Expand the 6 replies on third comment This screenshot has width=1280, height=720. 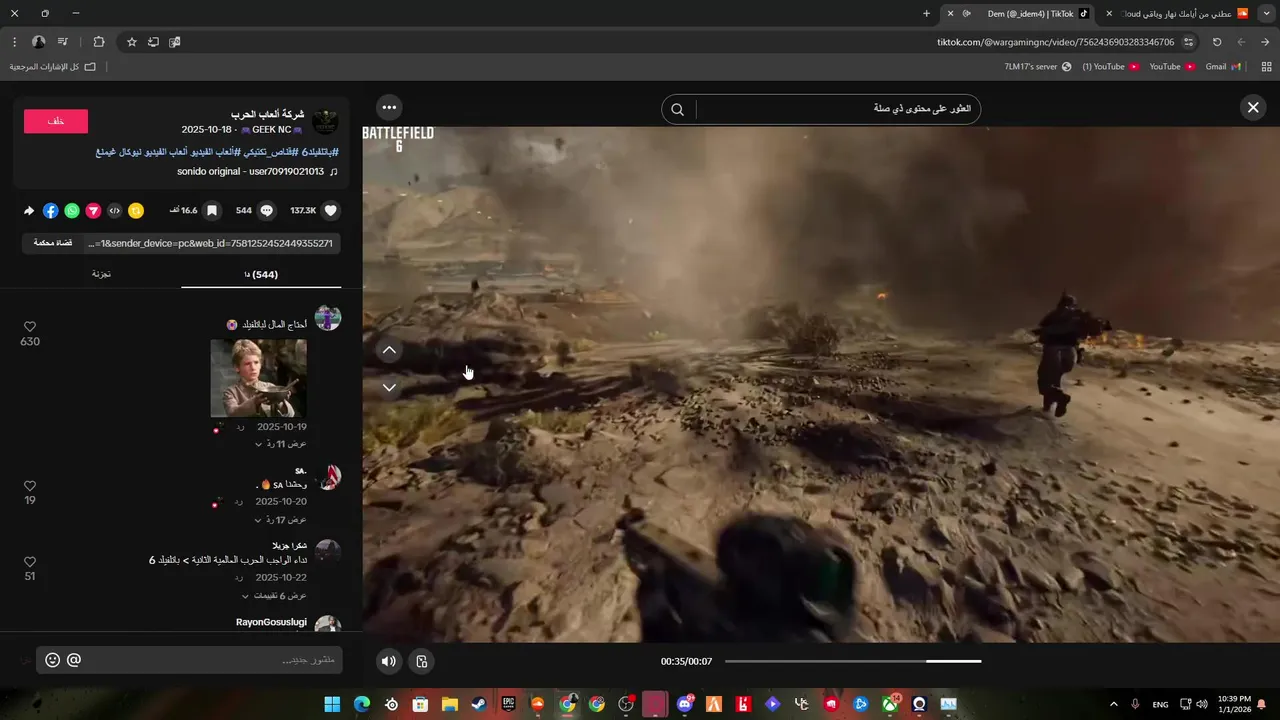click(274, 596)
